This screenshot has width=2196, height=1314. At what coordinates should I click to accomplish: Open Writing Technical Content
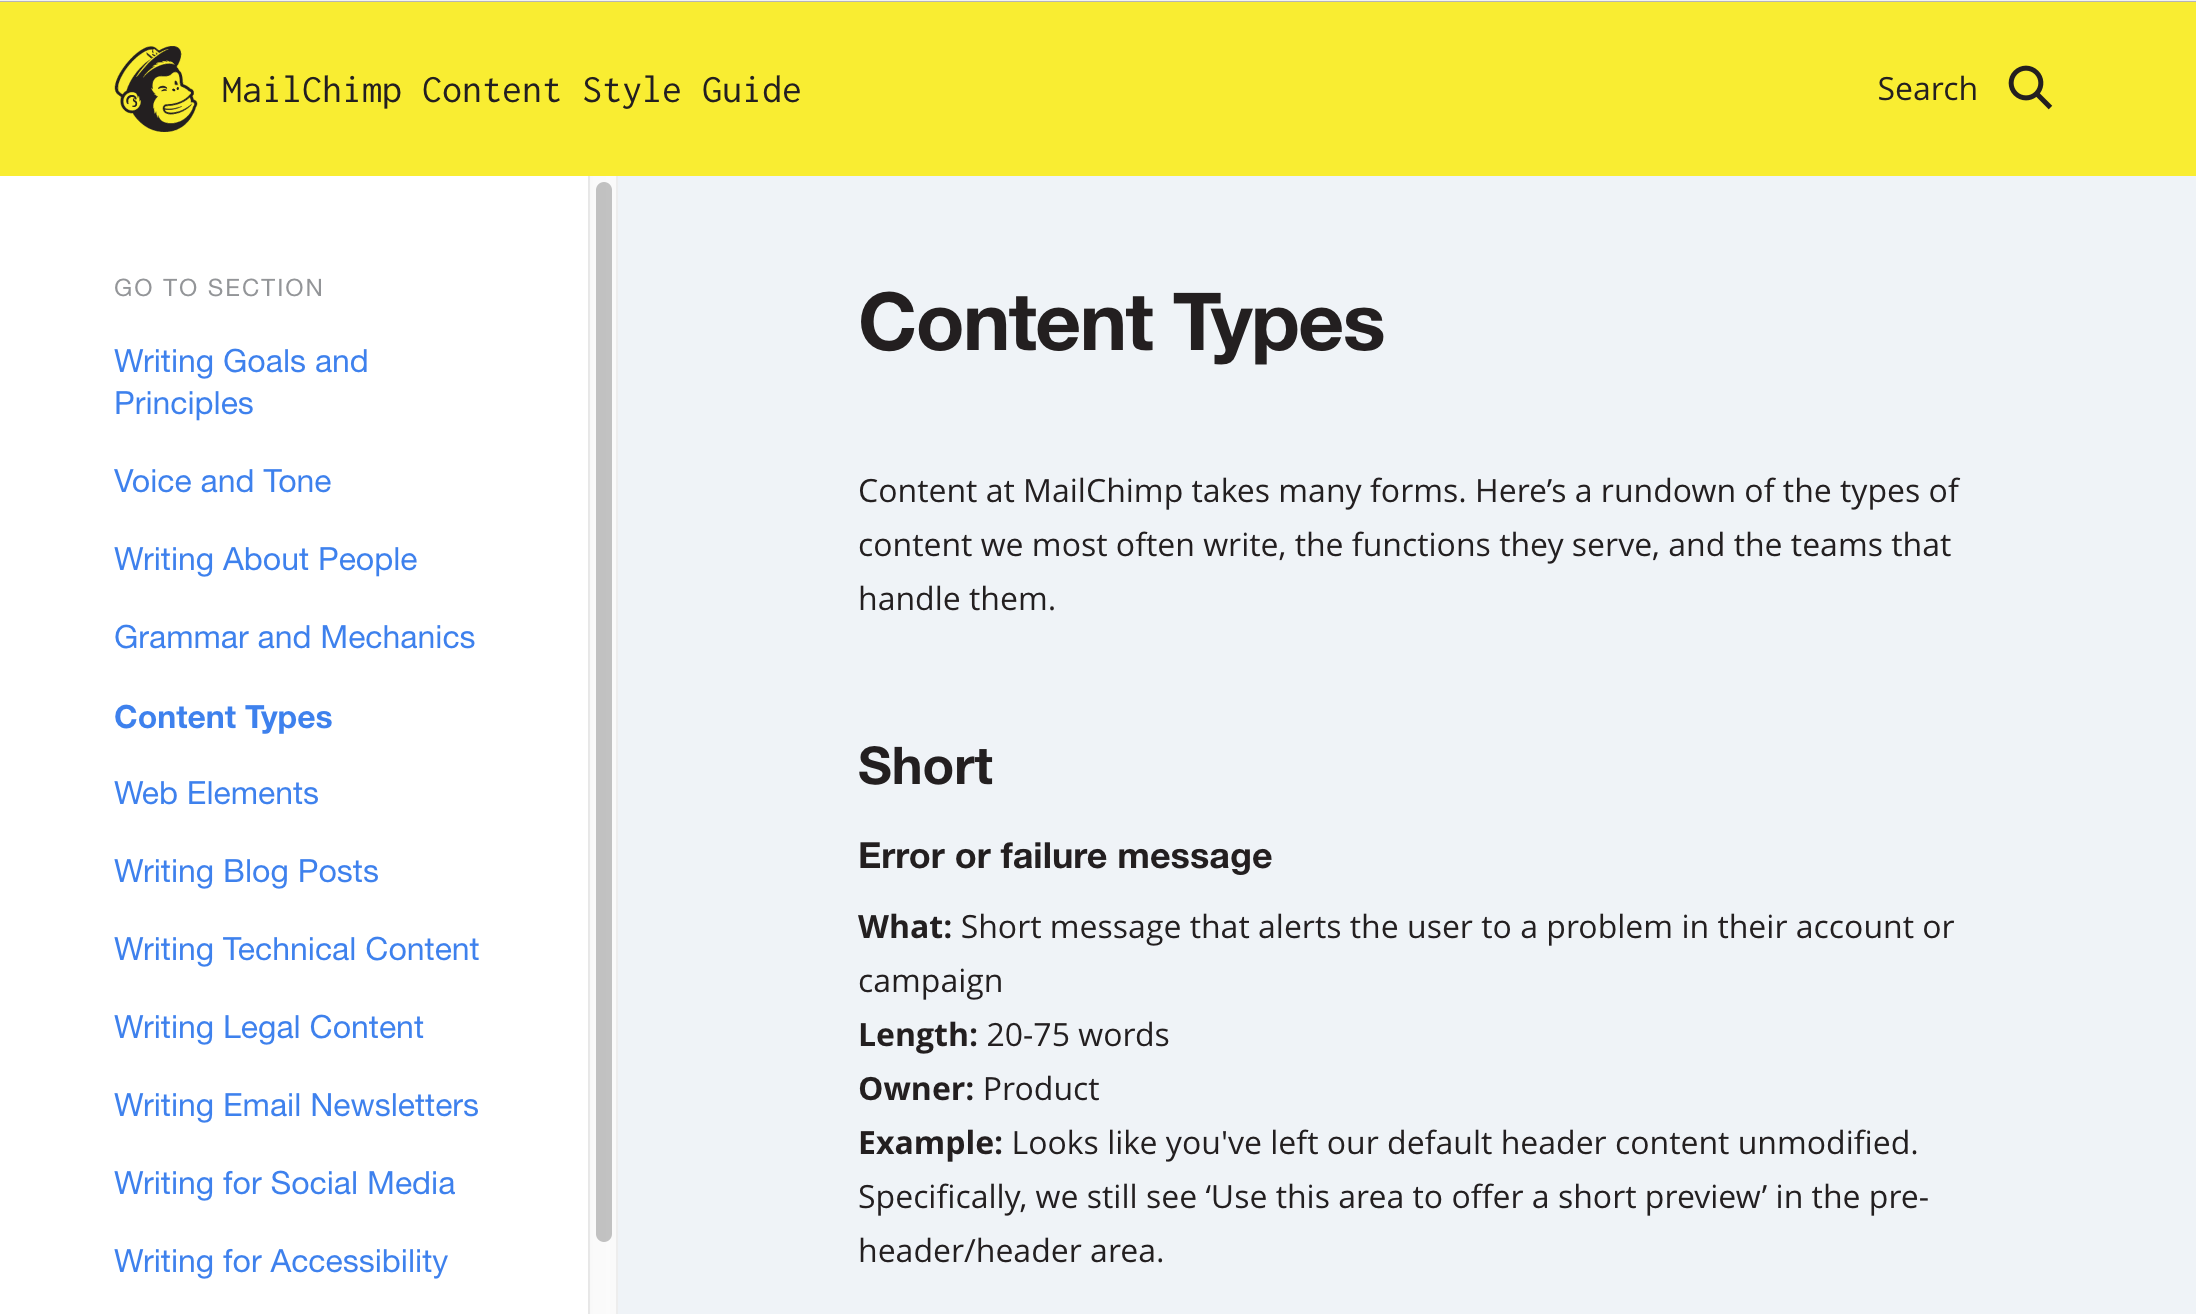[297, 949]
